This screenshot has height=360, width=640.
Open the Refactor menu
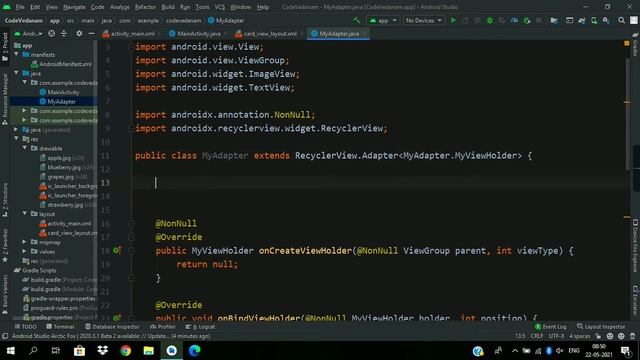145,7
